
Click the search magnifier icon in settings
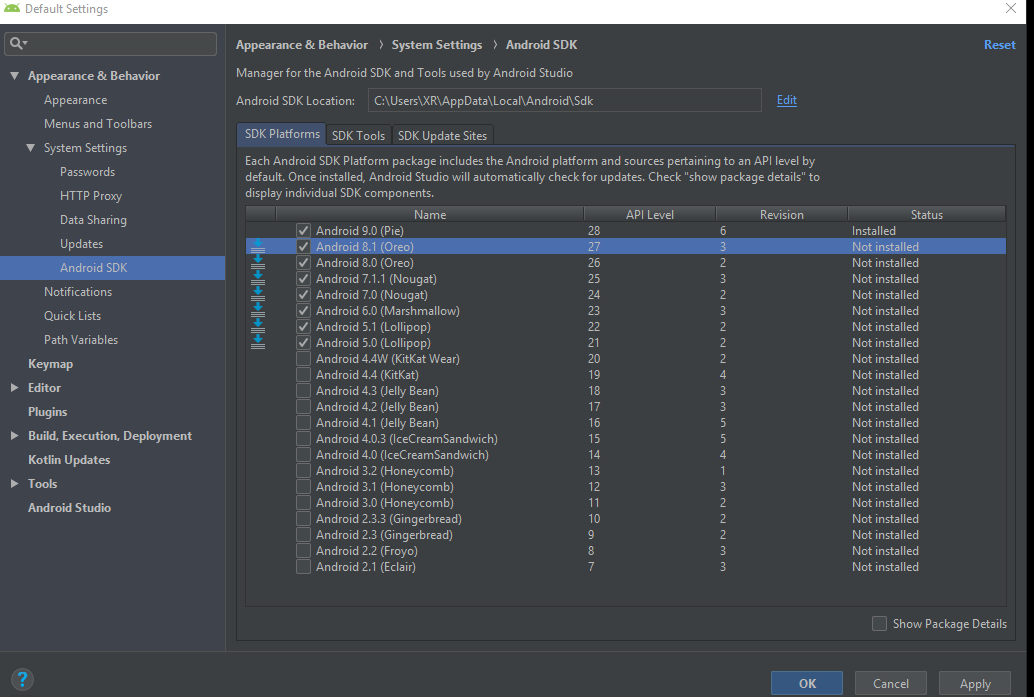(x=17, y=44)
